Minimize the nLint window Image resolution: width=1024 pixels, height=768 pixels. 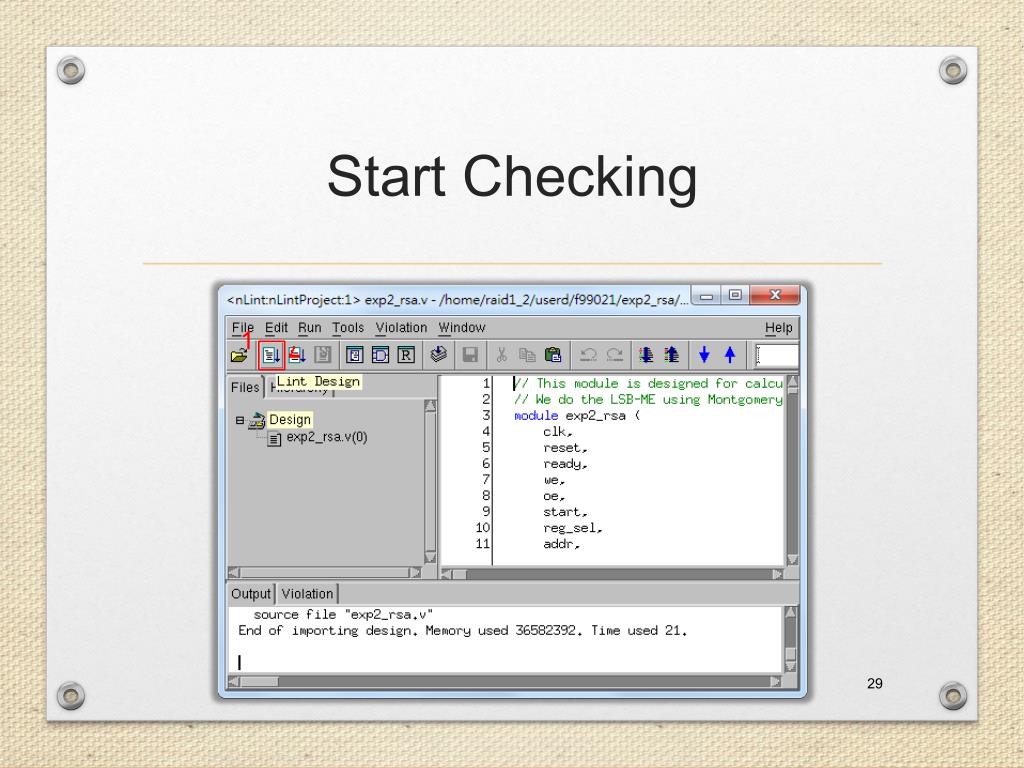[x=706, y=296]
